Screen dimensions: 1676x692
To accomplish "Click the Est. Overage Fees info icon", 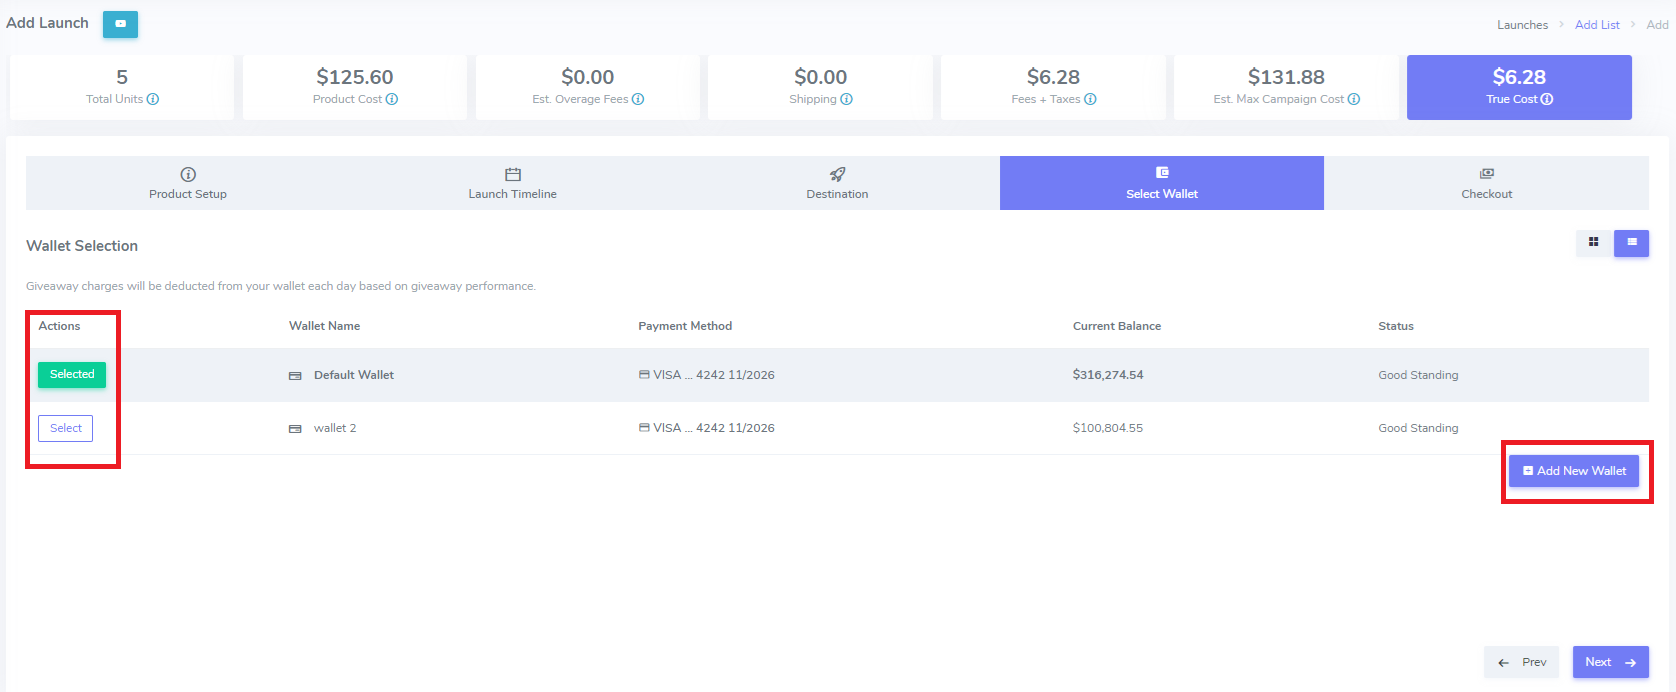I will (638, 99).
